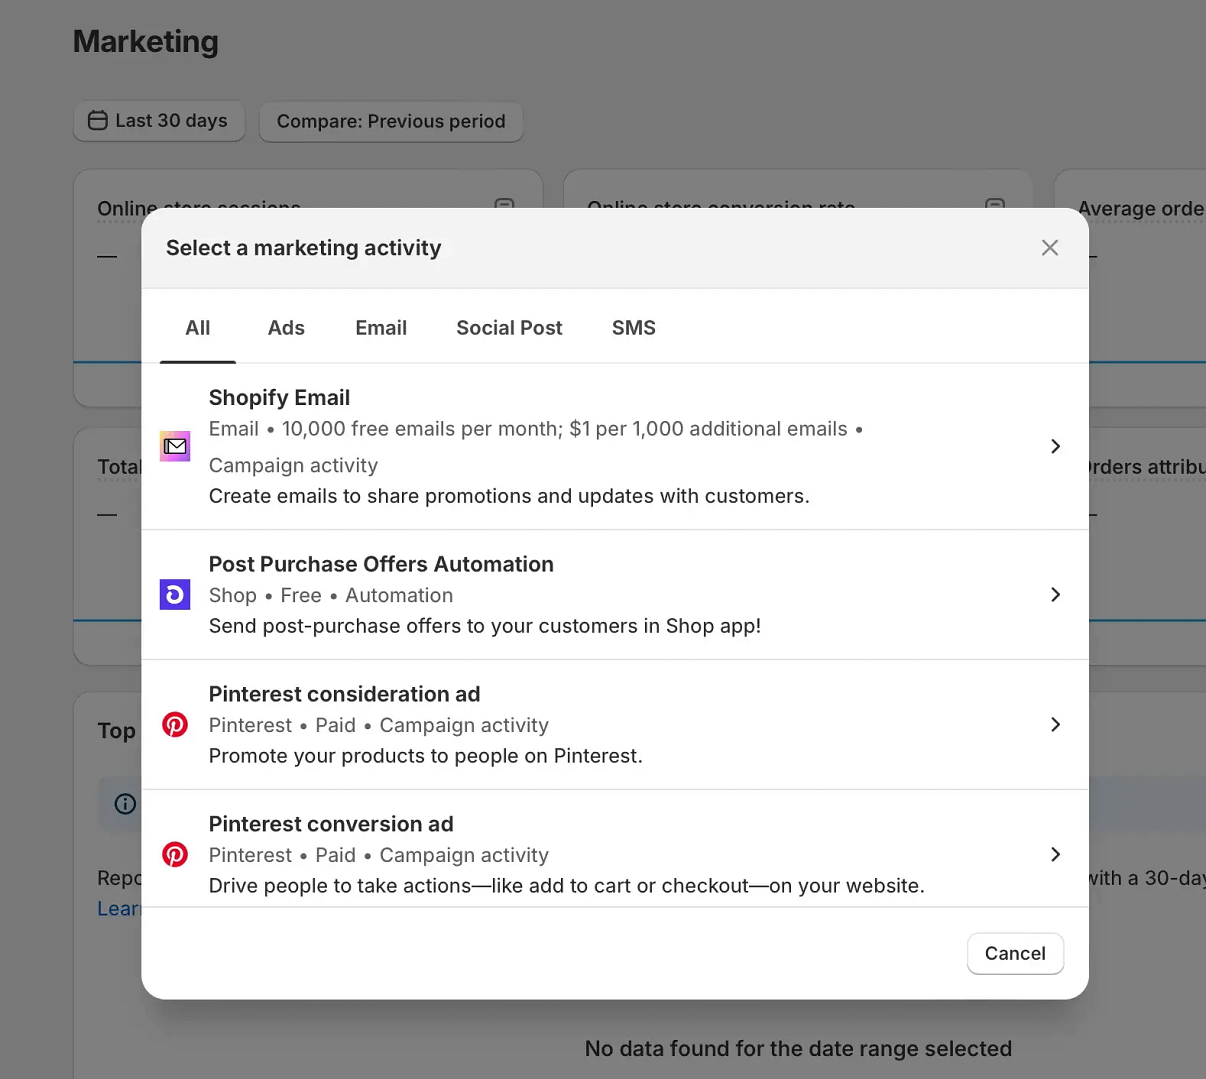Screen dimensions: 1206x1079
Task: Click the Select a marketing activity heading
Action: tap(303, 248)
